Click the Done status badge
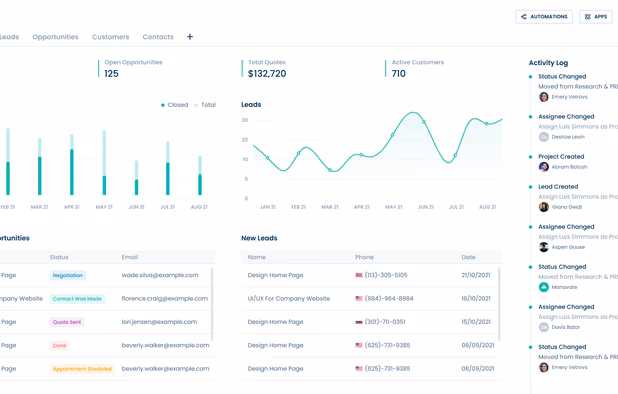 click(60, 346)
